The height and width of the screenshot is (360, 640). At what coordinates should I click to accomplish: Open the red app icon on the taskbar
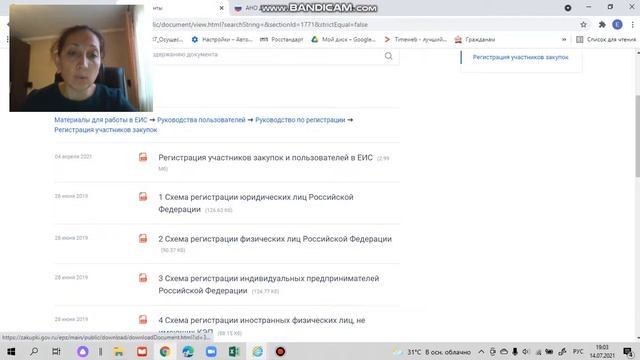(142, 351)
